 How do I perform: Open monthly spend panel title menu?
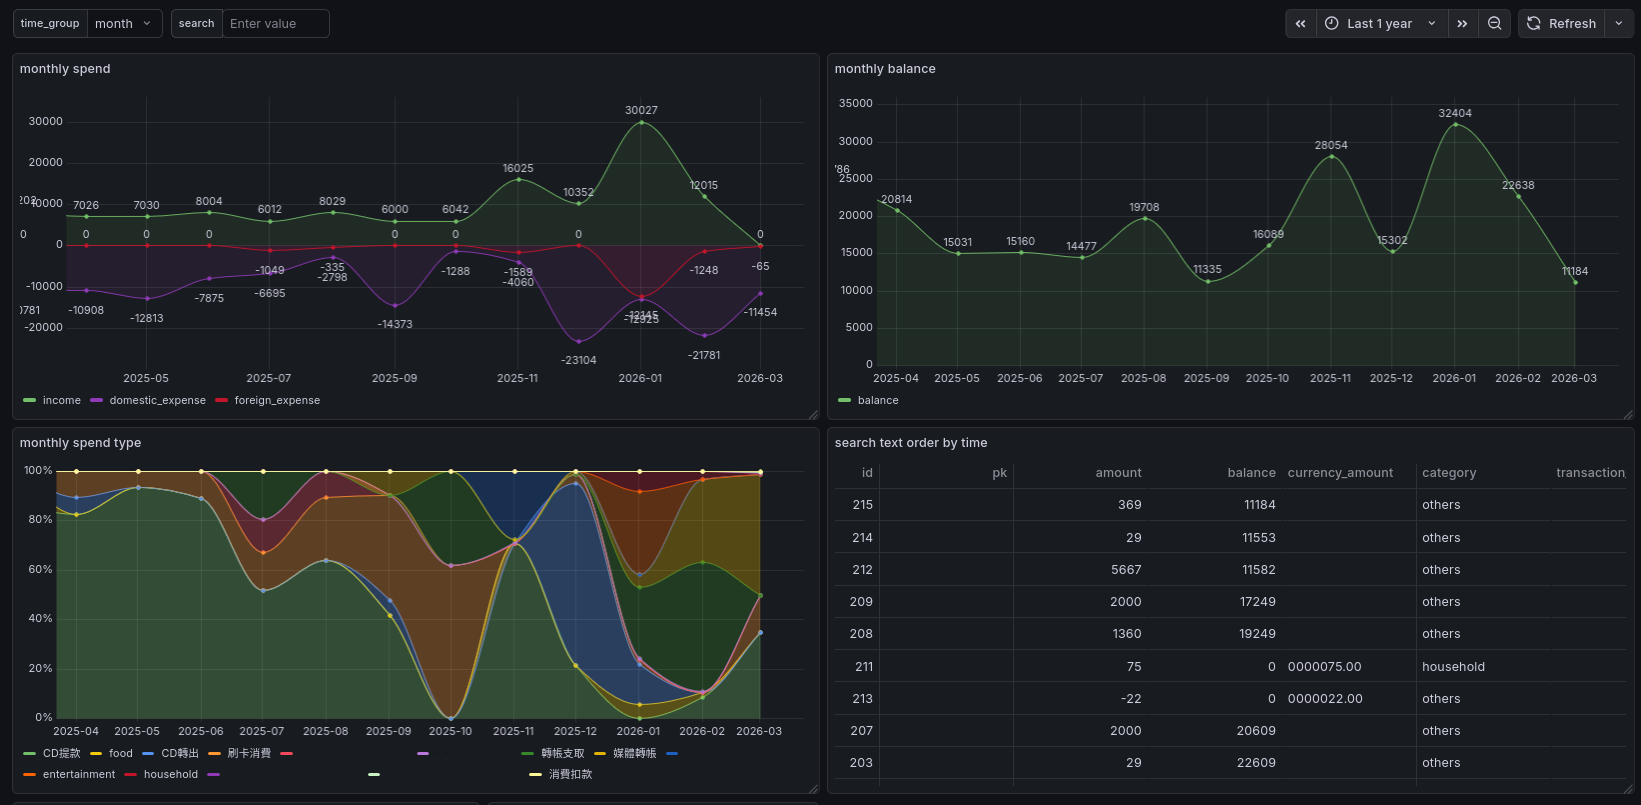click(x=65, y=69)
